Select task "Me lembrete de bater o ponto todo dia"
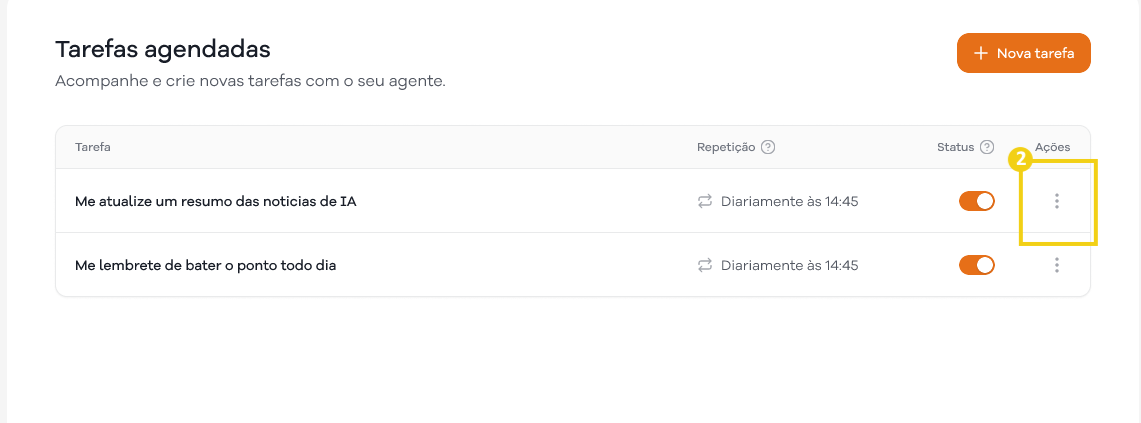Image resolution: width=1141 pixels, height=423 pixels. click(x=205, y=265)
